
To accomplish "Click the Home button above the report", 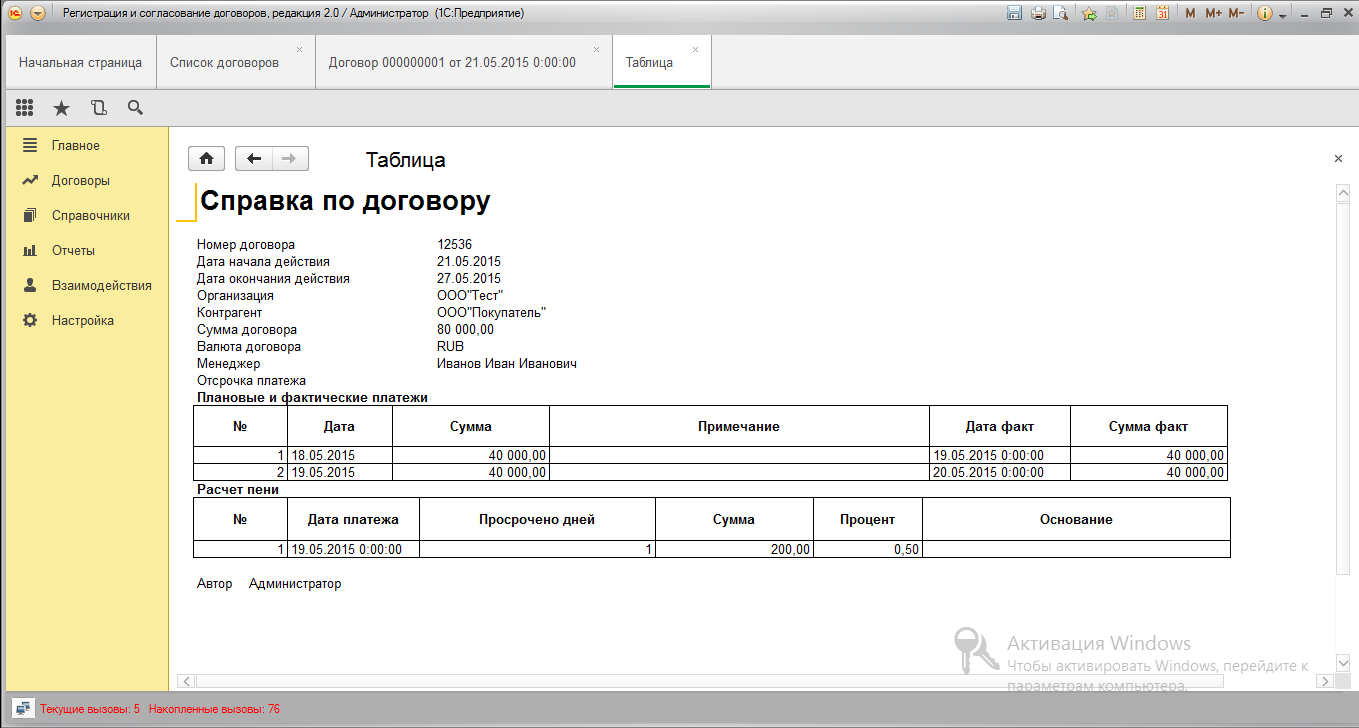I will coord(206,158).
